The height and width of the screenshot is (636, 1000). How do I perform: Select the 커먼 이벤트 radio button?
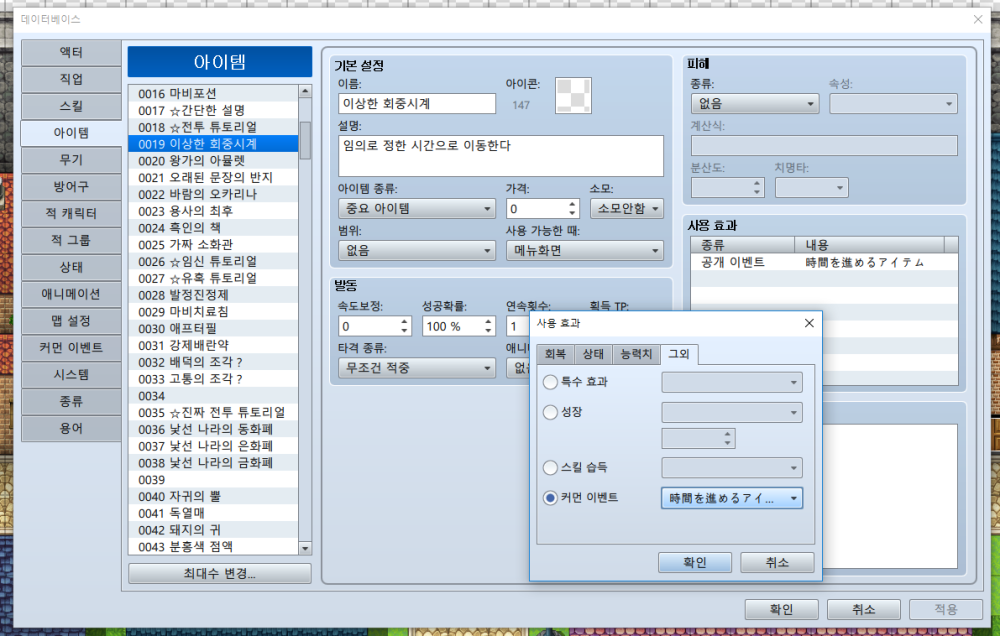(x=551, y=498)
